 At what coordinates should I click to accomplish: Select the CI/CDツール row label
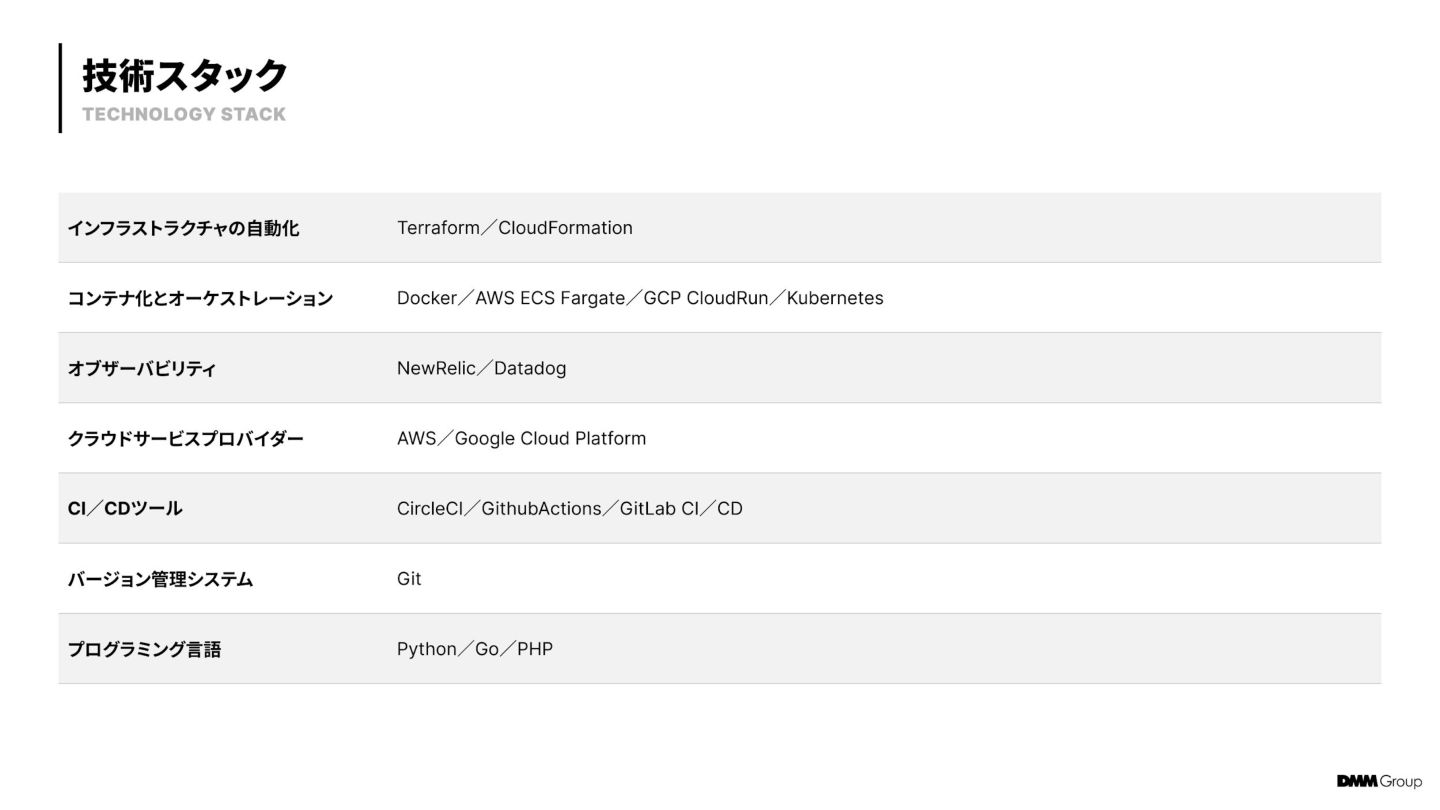(x=125, y=508)
